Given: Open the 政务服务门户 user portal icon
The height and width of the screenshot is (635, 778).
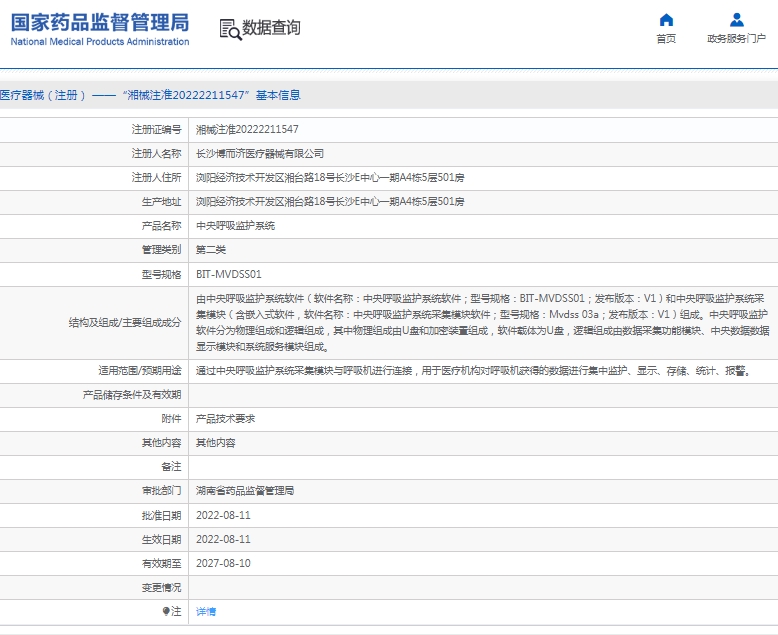Looking at the screenshot, I should point(737,20).
